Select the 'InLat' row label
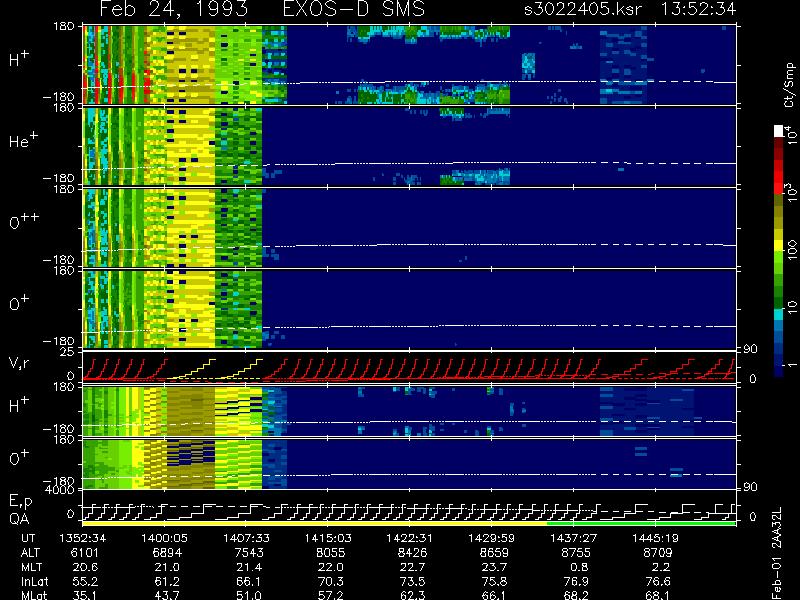This screenshot has height=600, width=800. point(34,581)
